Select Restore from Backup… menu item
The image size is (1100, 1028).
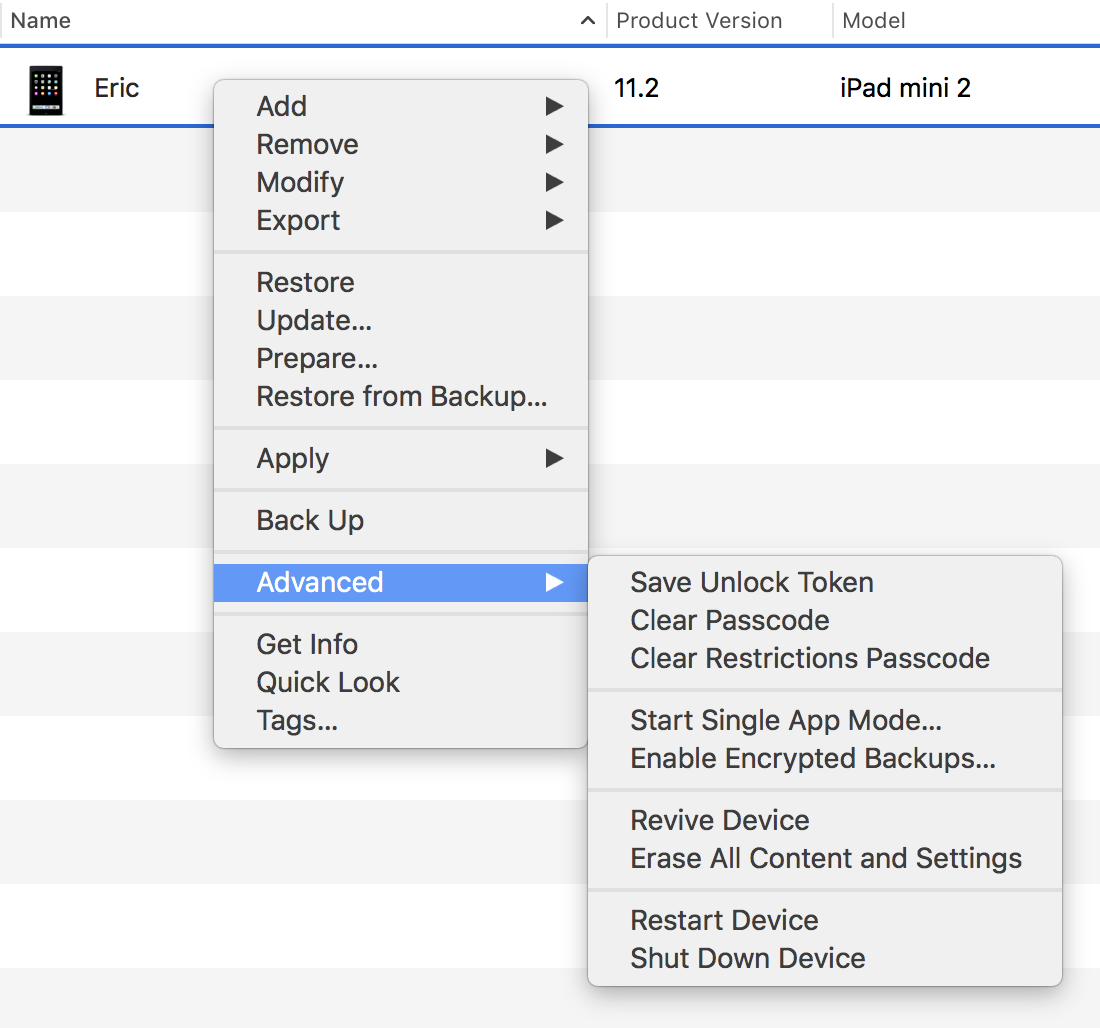(x=401, y=396)
